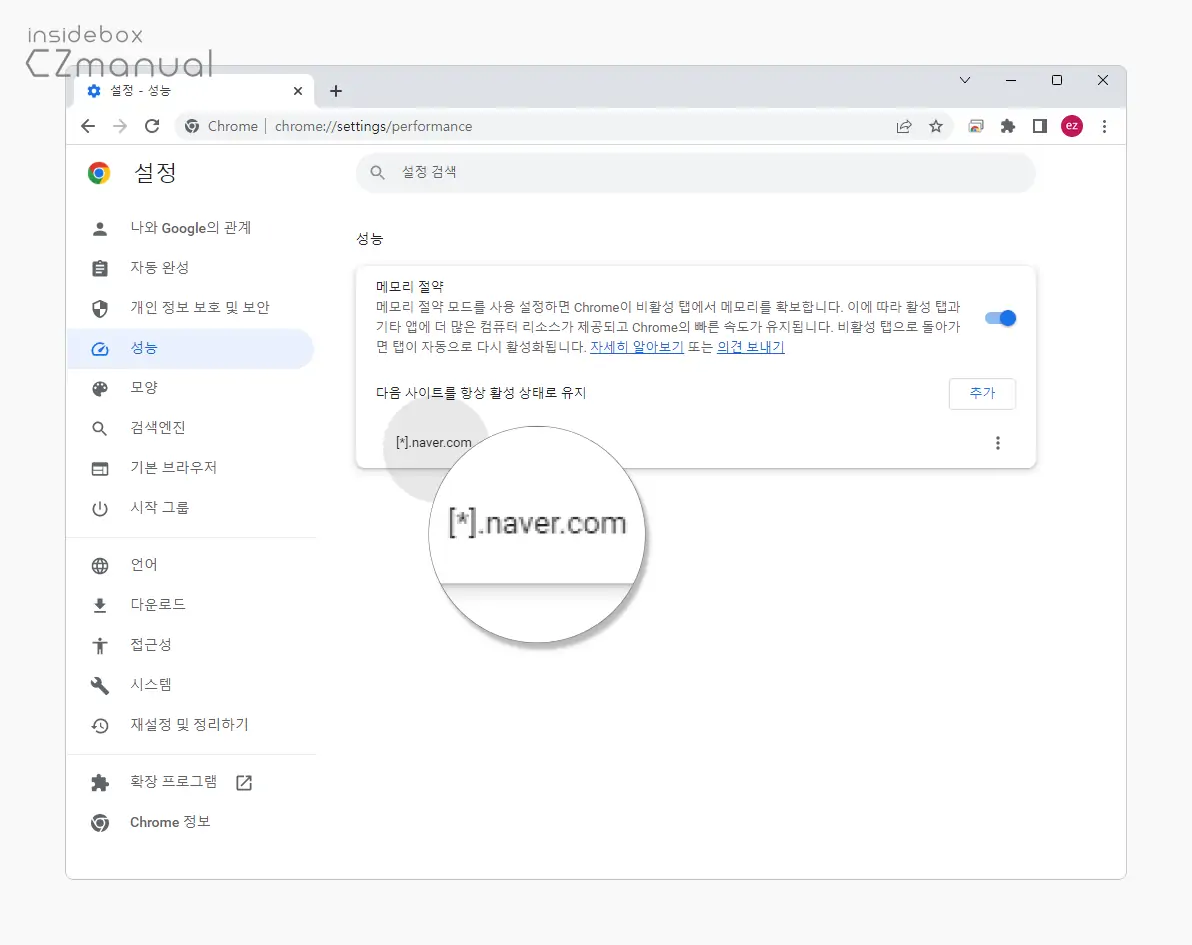
Task: Open a new tab with the plus button
Action: 336,91
